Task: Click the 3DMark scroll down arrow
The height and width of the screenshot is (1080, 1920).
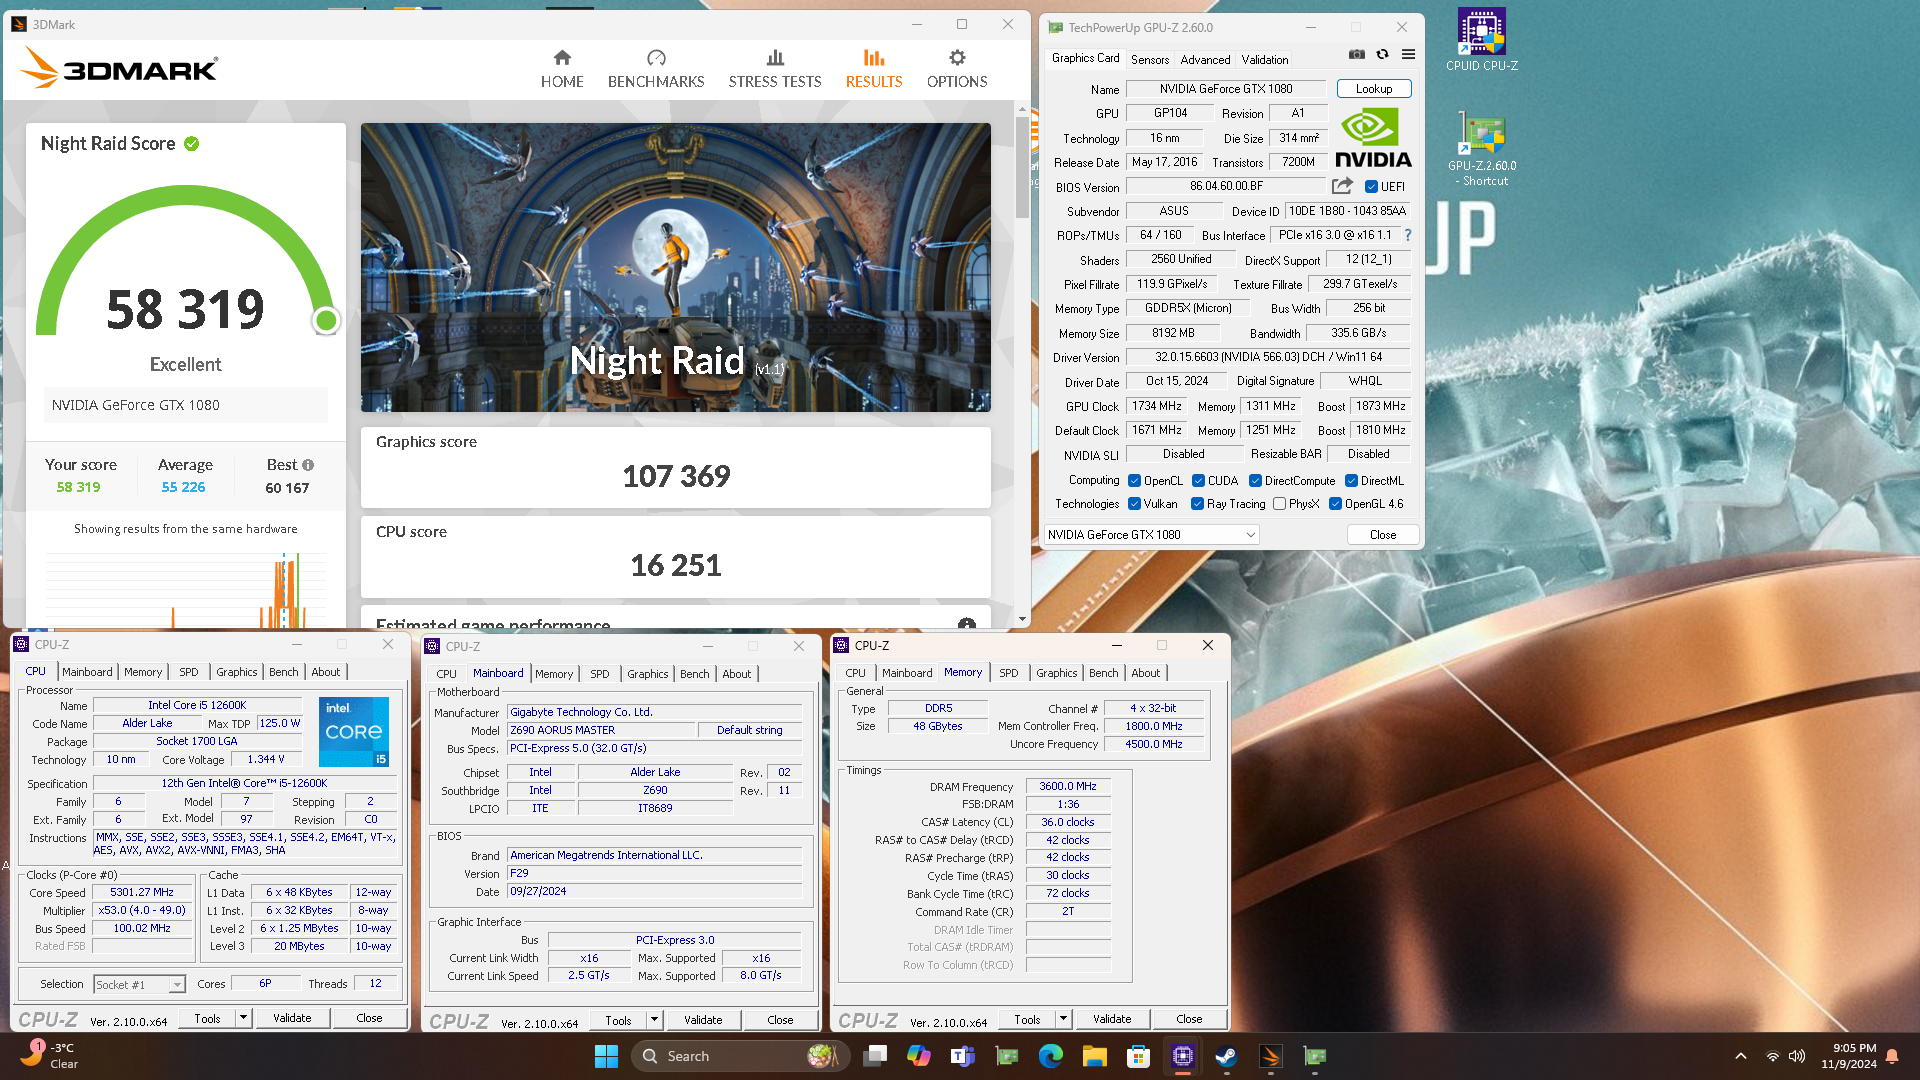Action: (x=1022, y=619)
